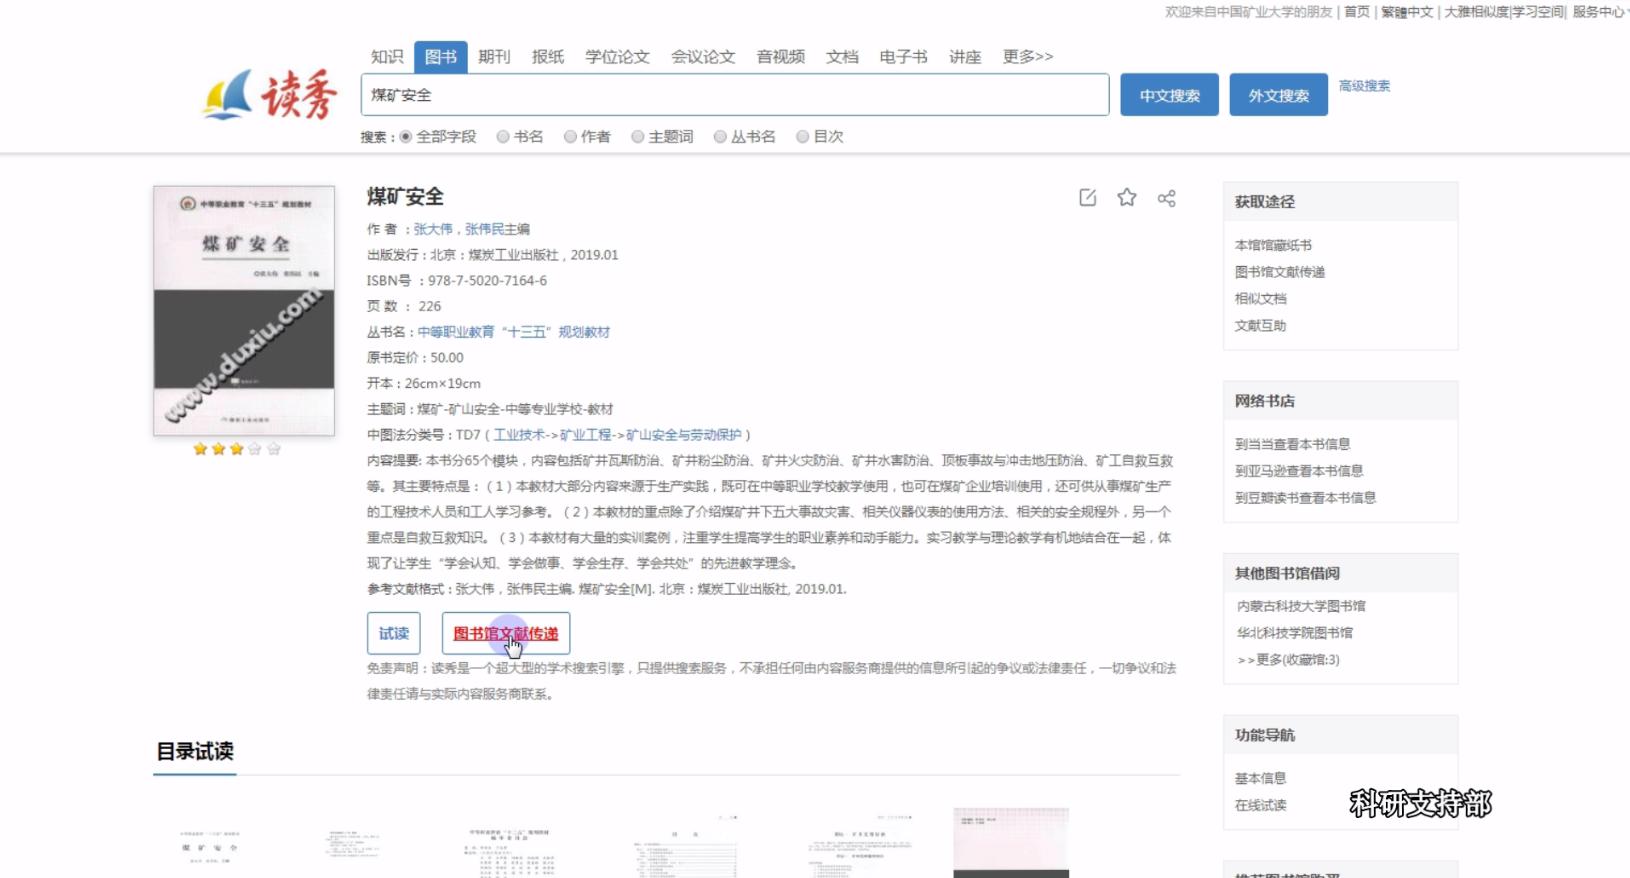Open the author link 张大伟
Image resolution: width=1630 pixels, height=878 pixels.
pyautogui.click(x=433, y=229)
